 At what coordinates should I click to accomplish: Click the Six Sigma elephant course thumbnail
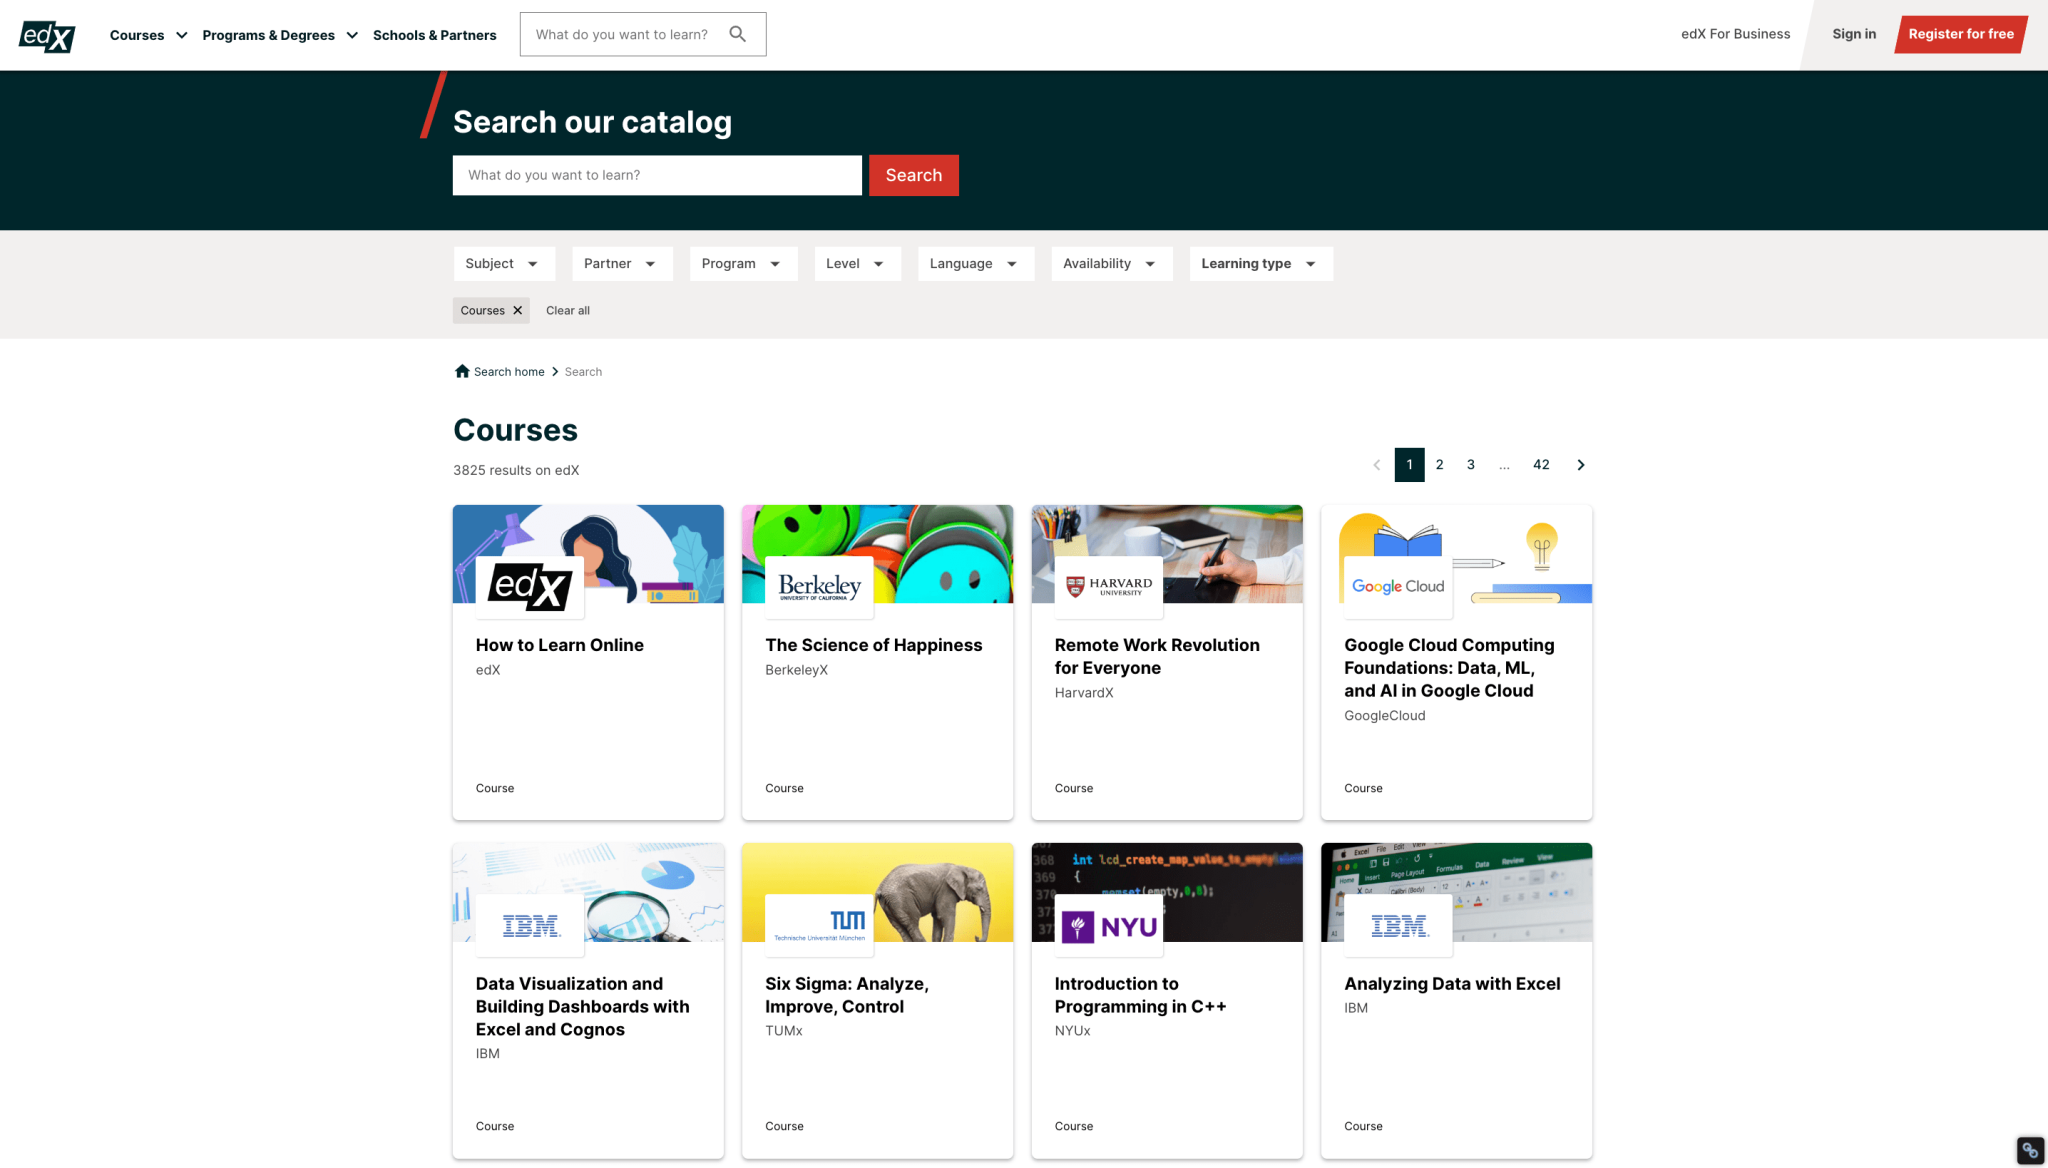point(877,892)
